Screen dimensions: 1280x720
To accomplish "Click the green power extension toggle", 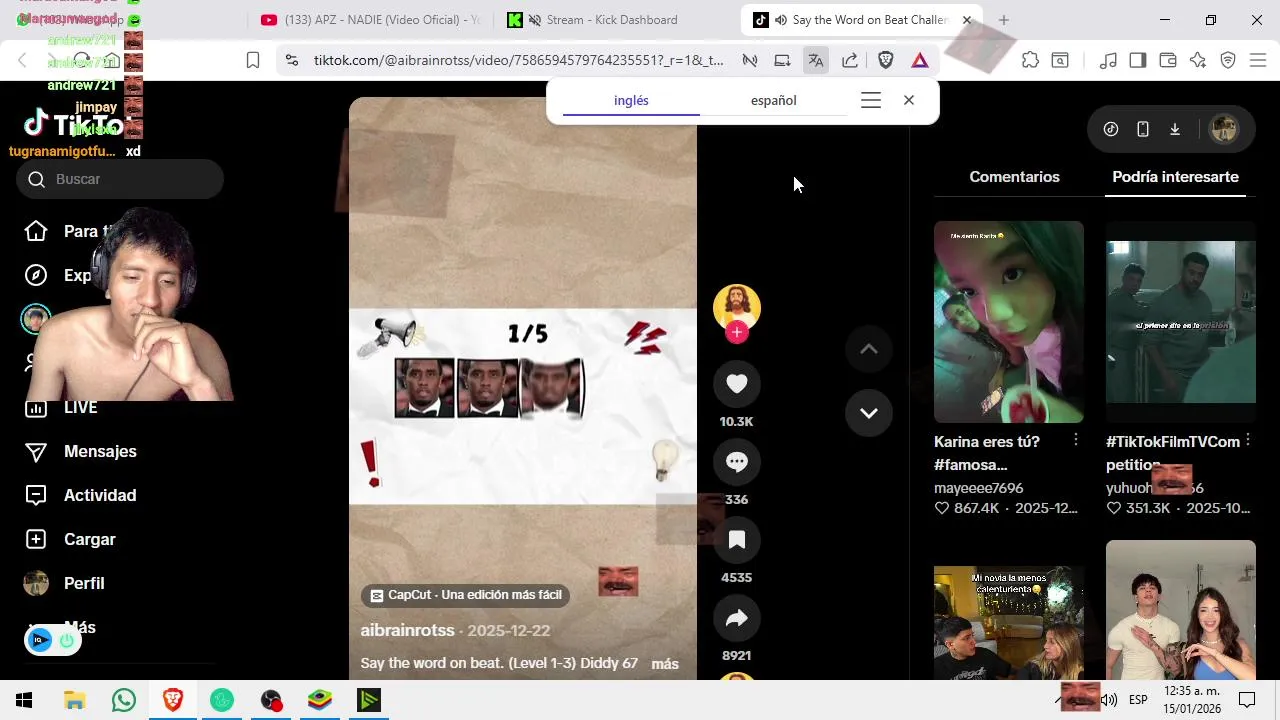I will [67, 641].
